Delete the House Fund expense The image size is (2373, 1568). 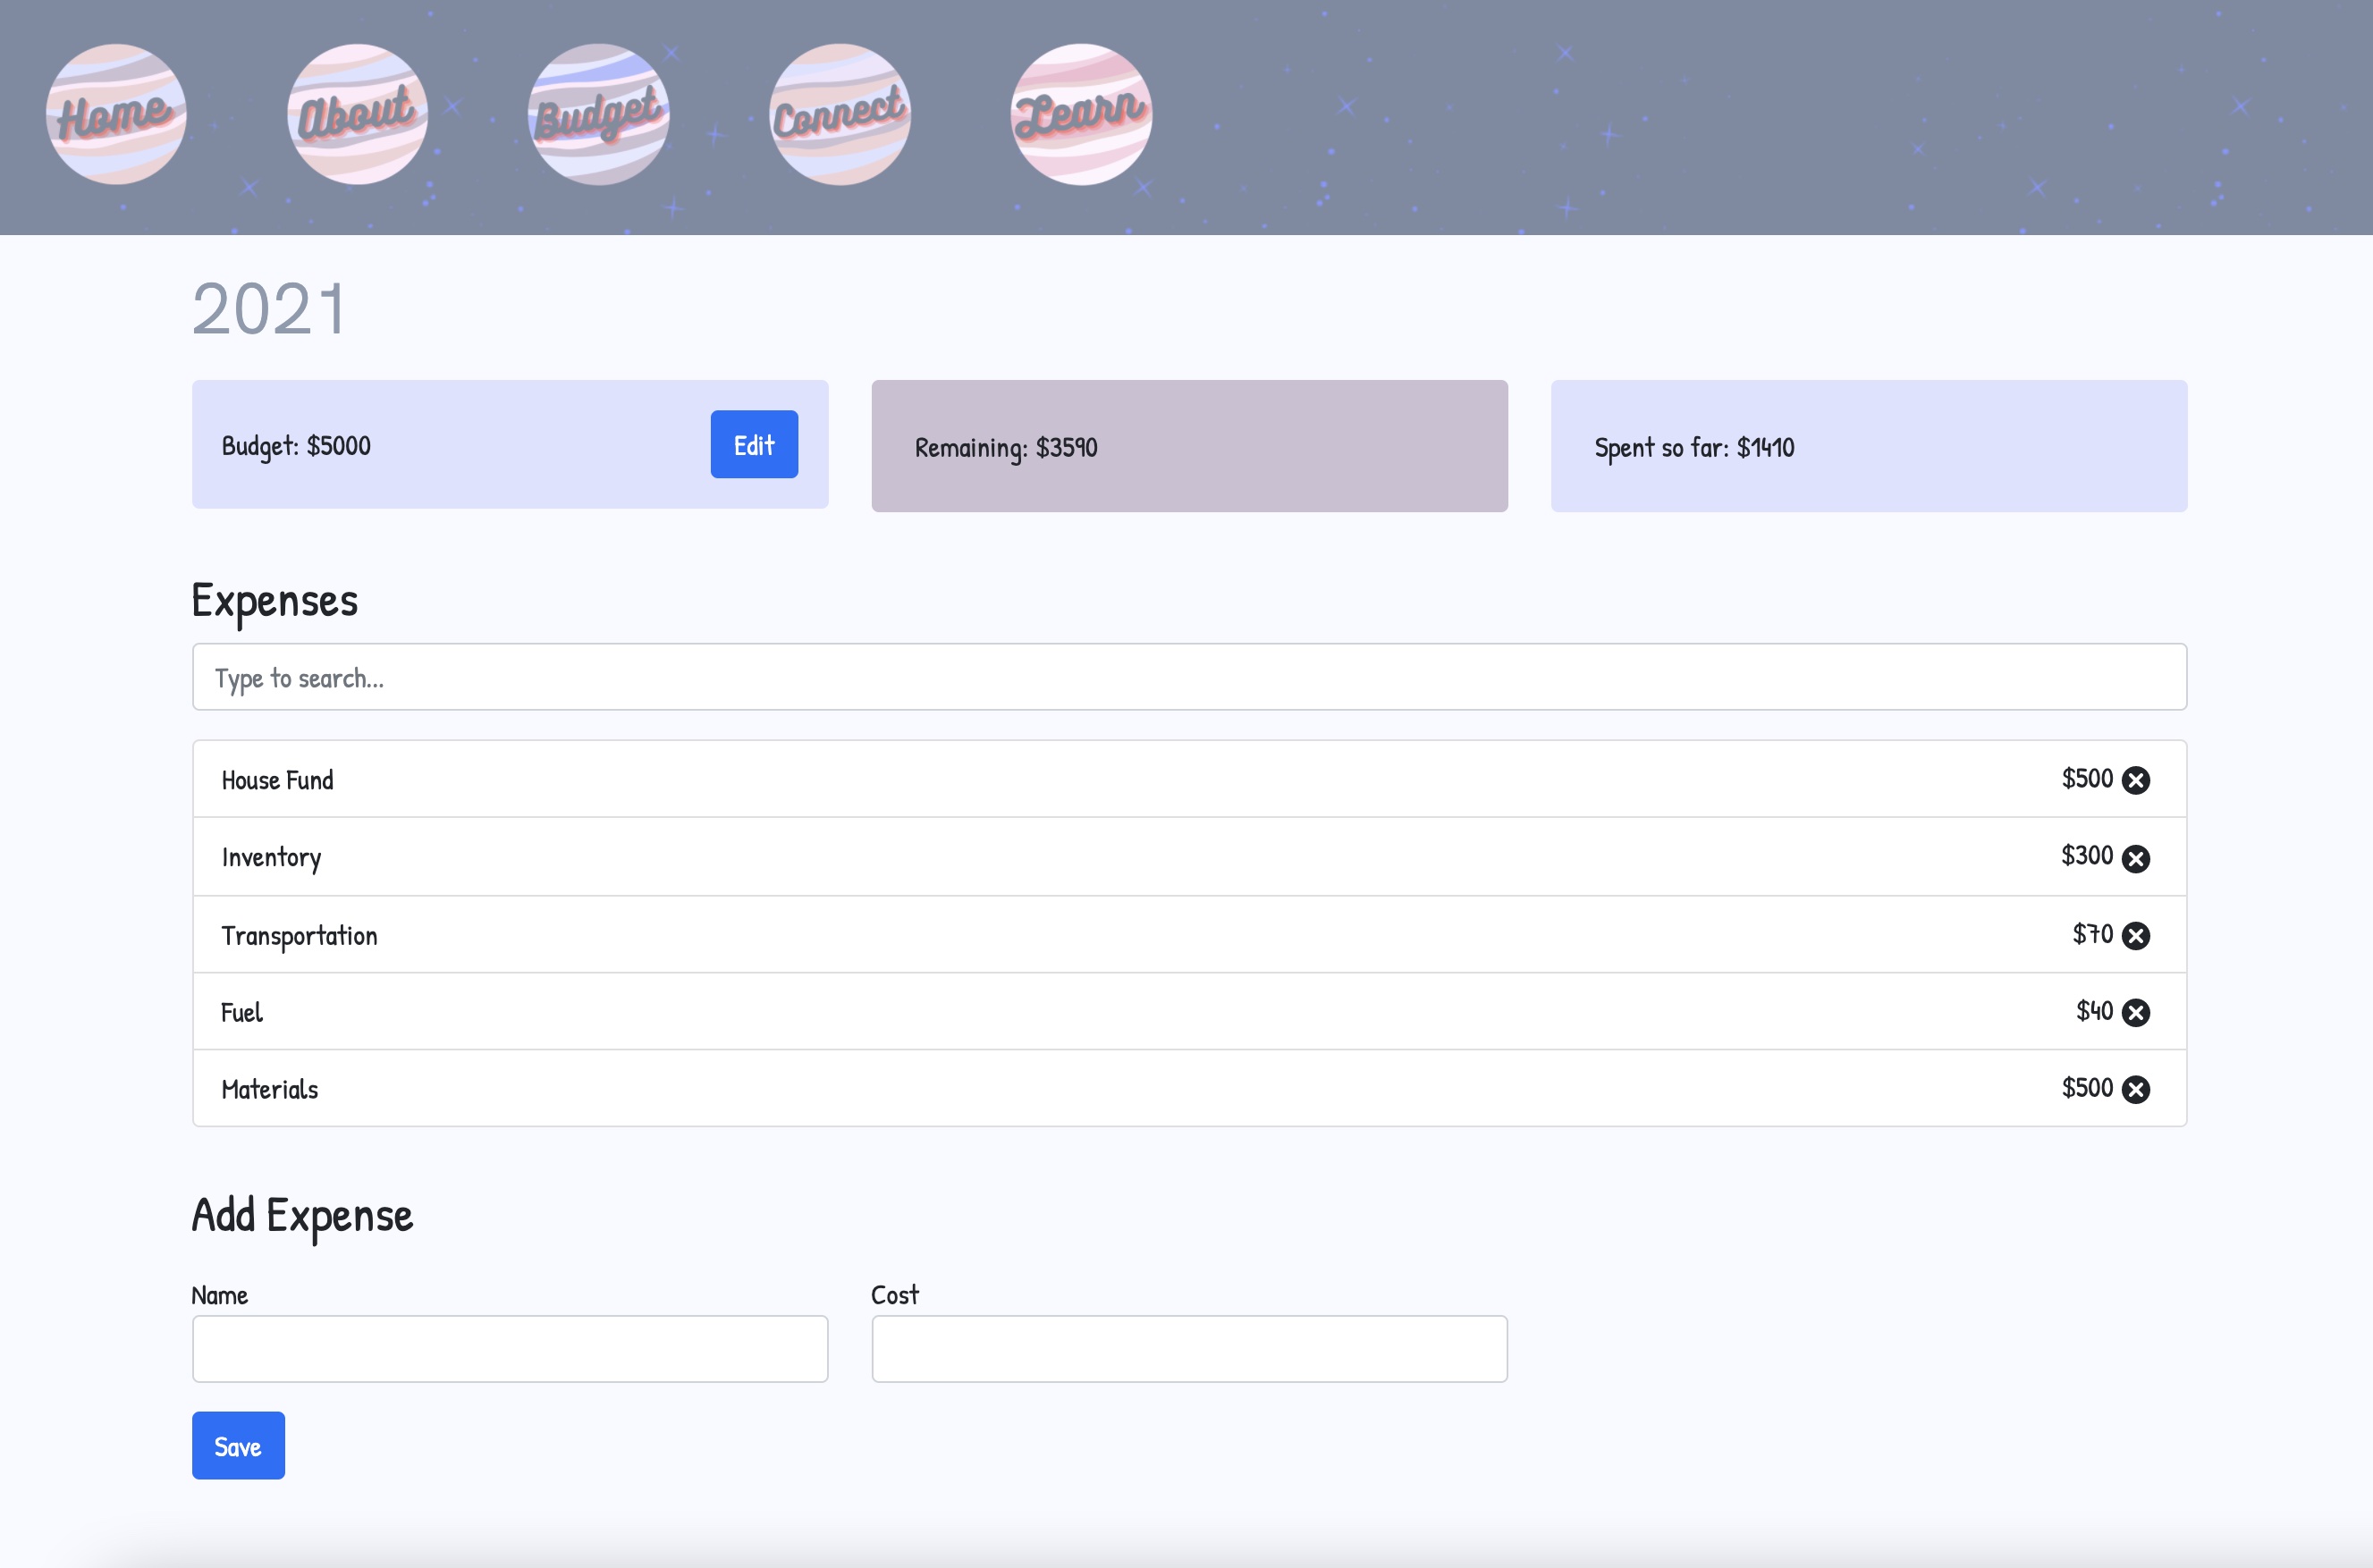pos(2135,780)
